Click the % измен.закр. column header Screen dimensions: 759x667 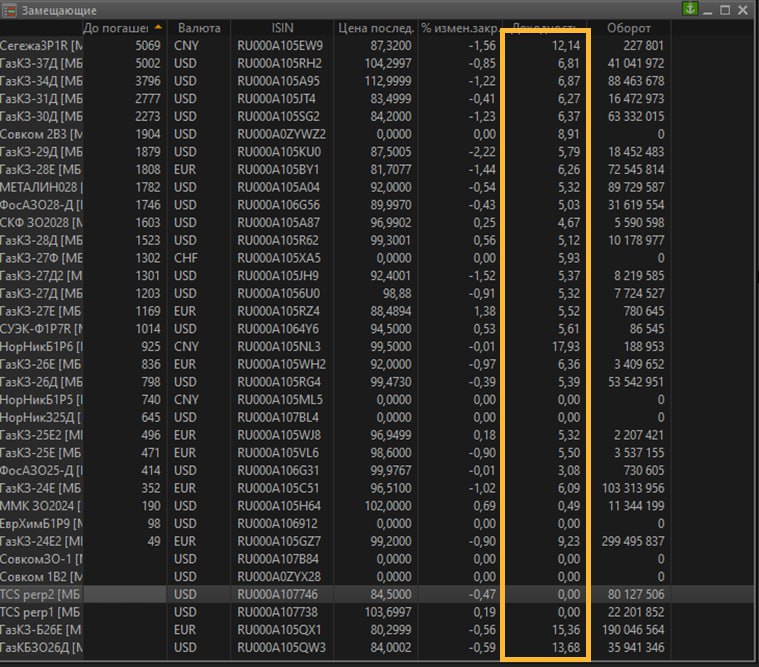[460, 28]
